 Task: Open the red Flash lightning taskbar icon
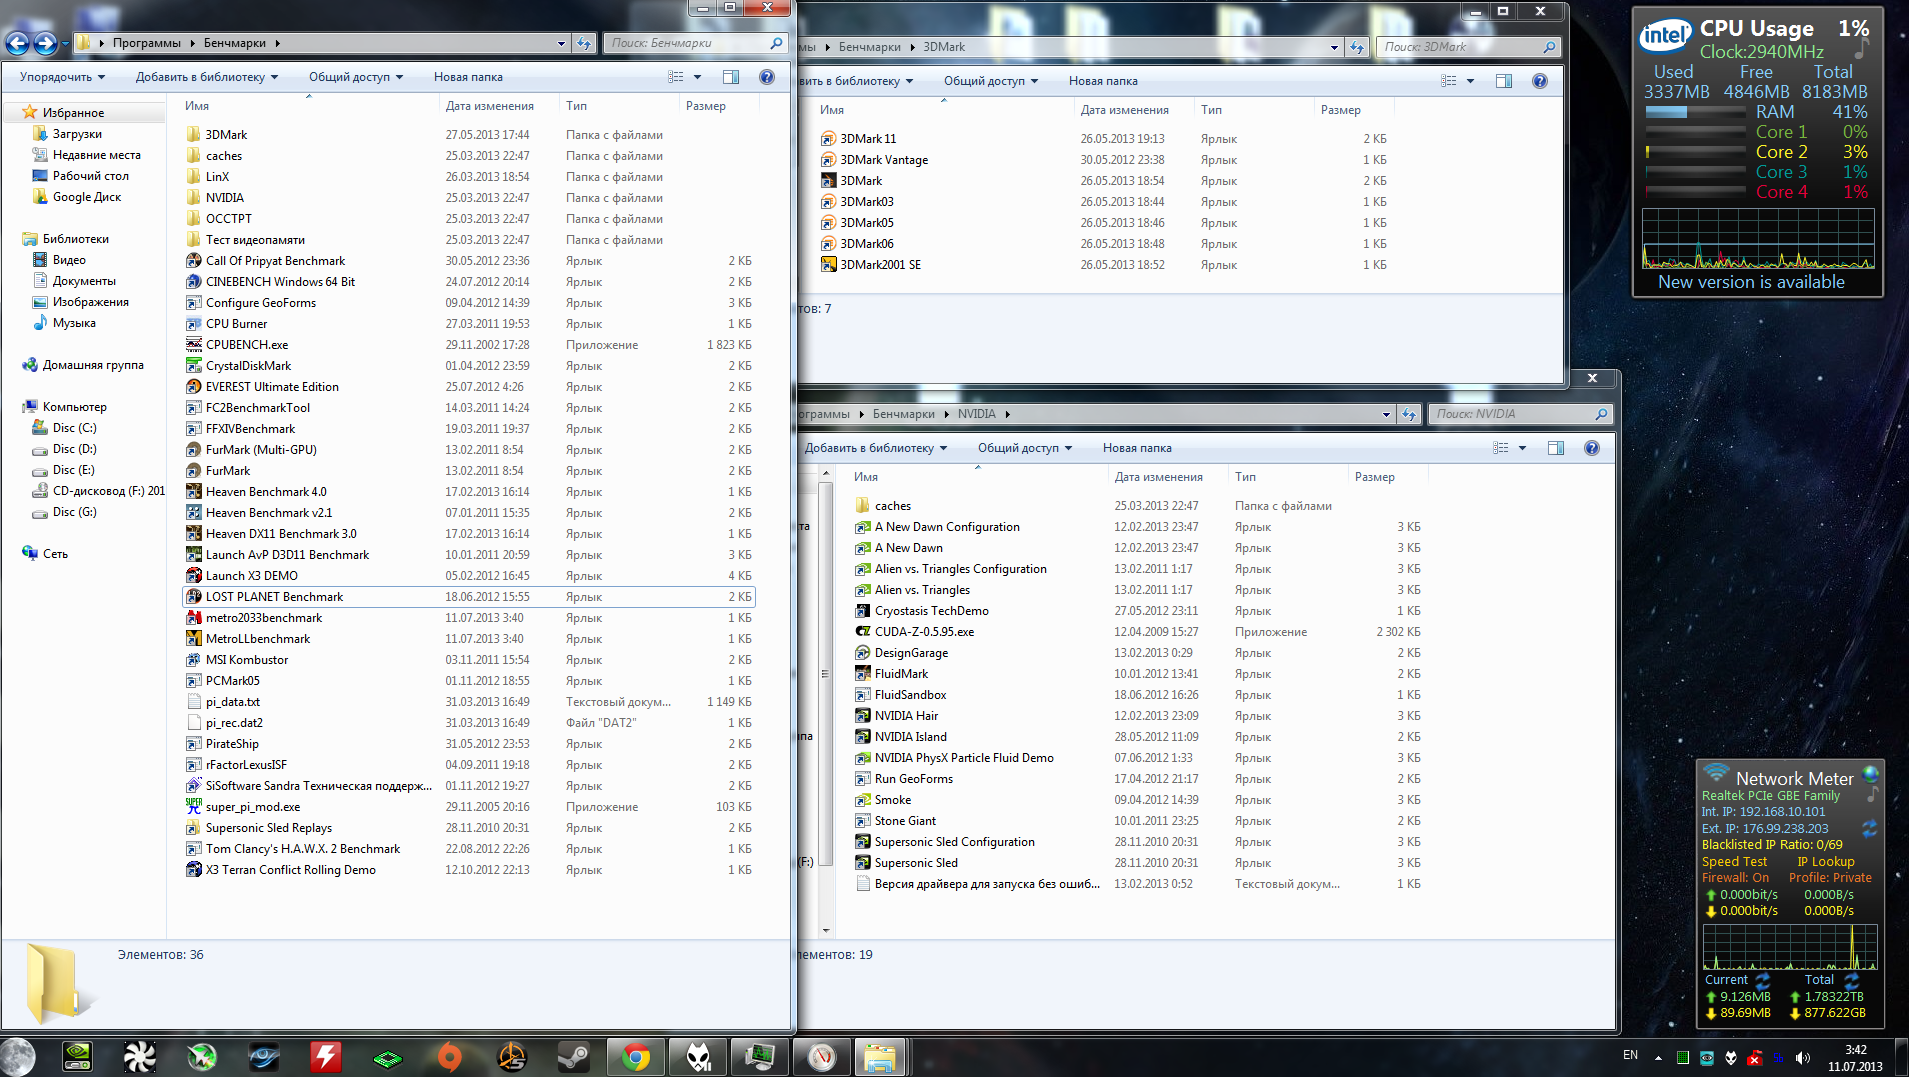tap(326, 1056)
